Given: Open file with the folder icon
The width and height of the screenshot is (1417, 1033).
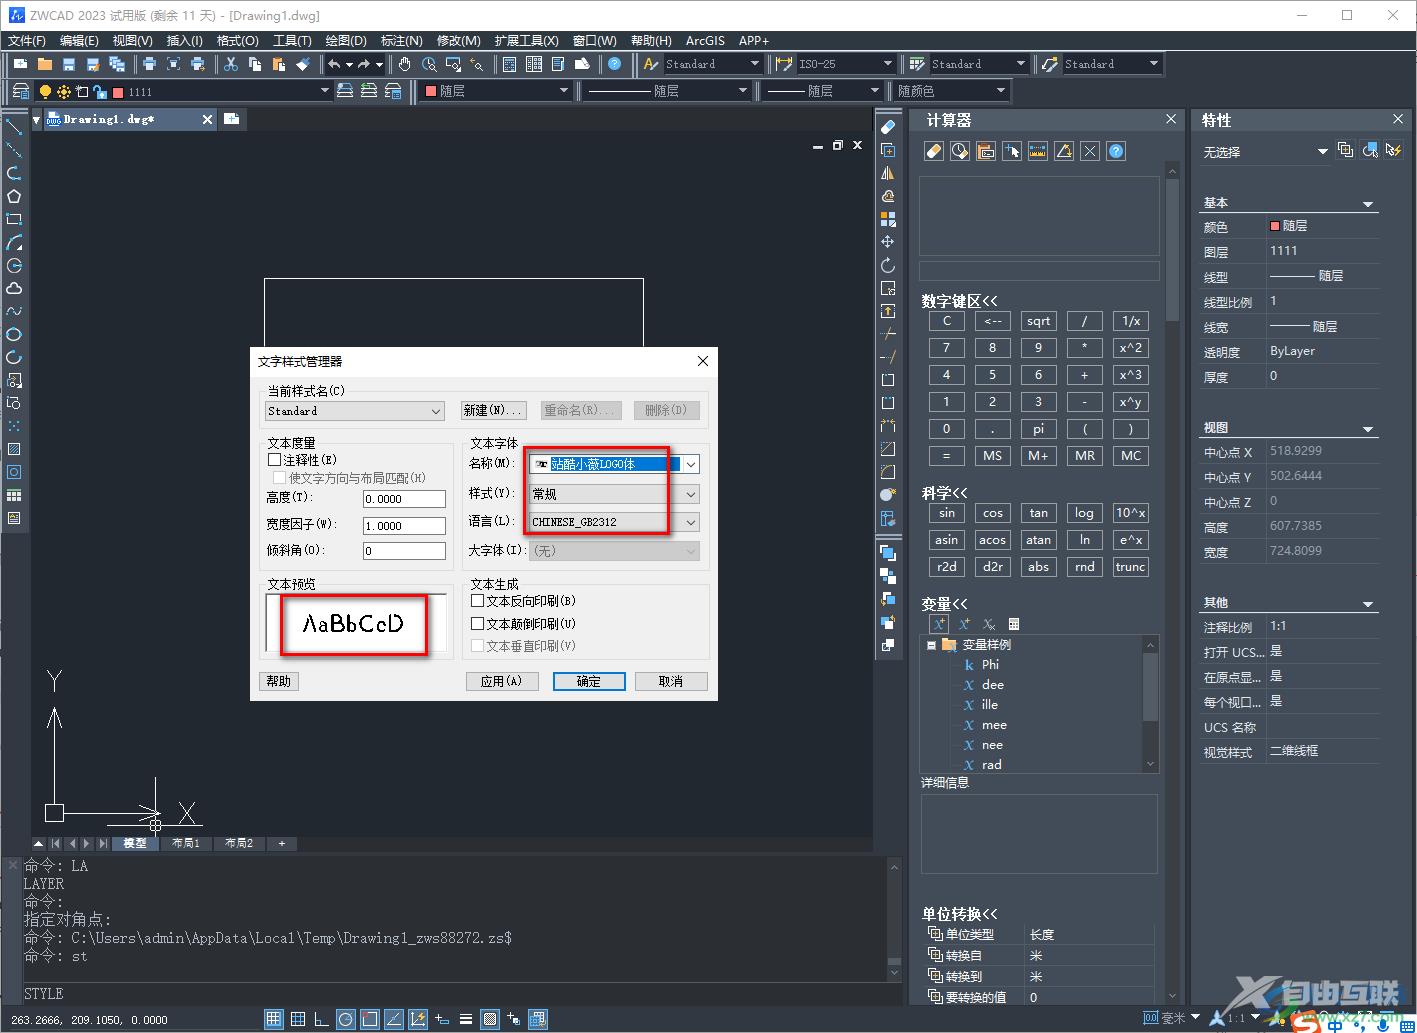Looking at the screenshot, I should [x=44, y=64].
